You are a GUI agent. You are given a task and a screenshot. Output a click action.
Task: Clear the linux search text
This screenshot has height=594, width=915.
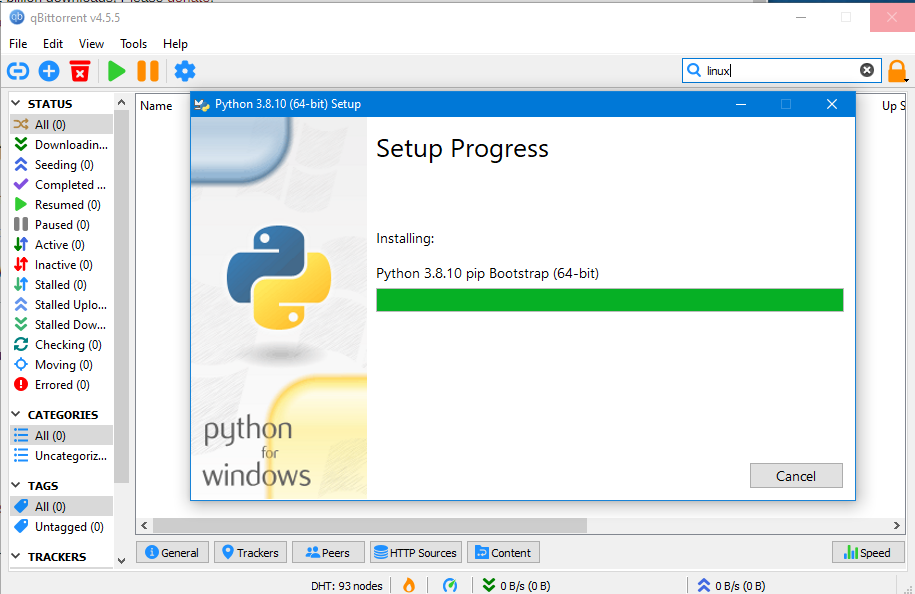point(867,70)
